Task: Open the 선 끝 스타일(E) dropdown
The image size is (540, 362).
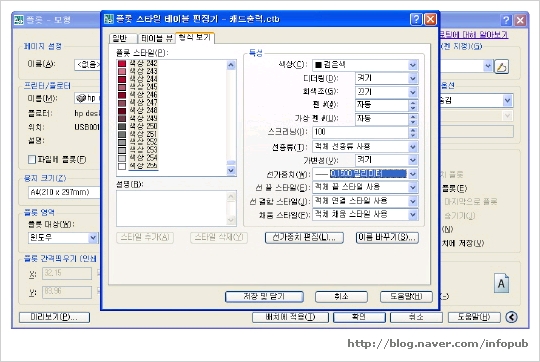Action: coord(413,187)
